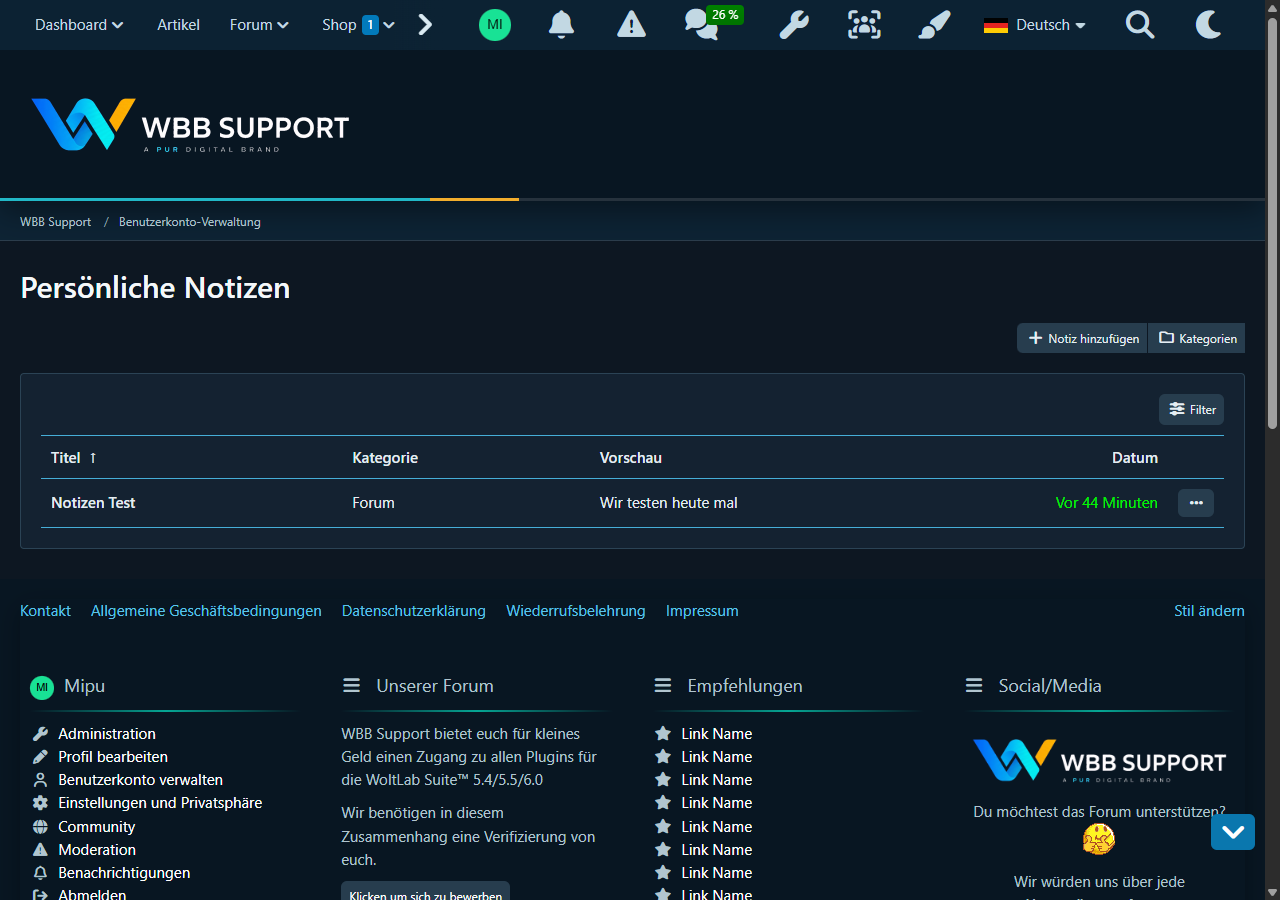Open Community in footer menu
The height and width of the screenshot is (900, 1280).
pyautogui.click(x=96, y=827)
